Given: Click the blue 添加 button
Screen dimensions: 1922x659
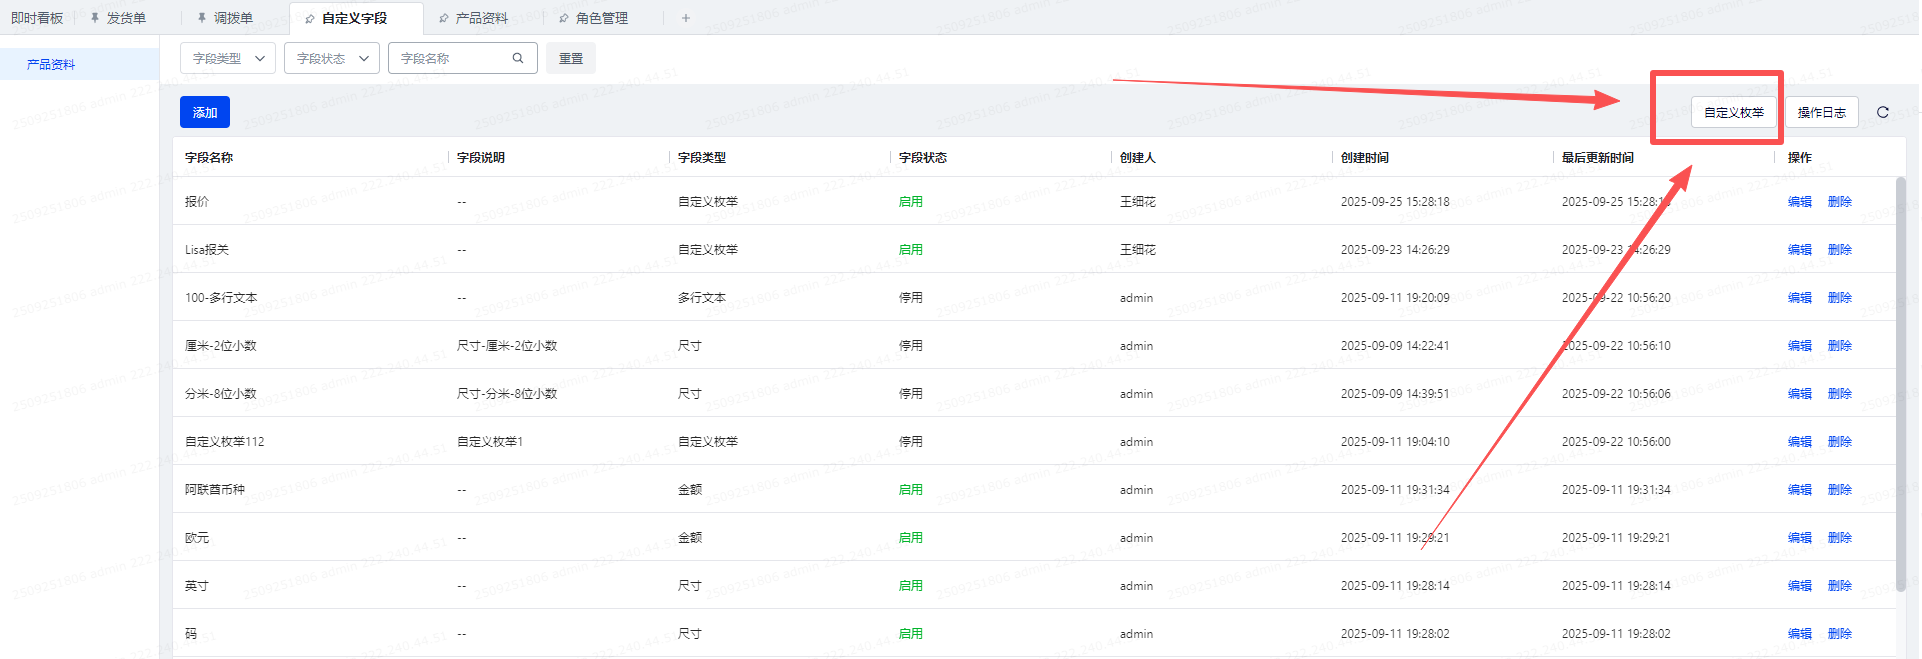Looking at the screenshot, I should pos(205,112).
